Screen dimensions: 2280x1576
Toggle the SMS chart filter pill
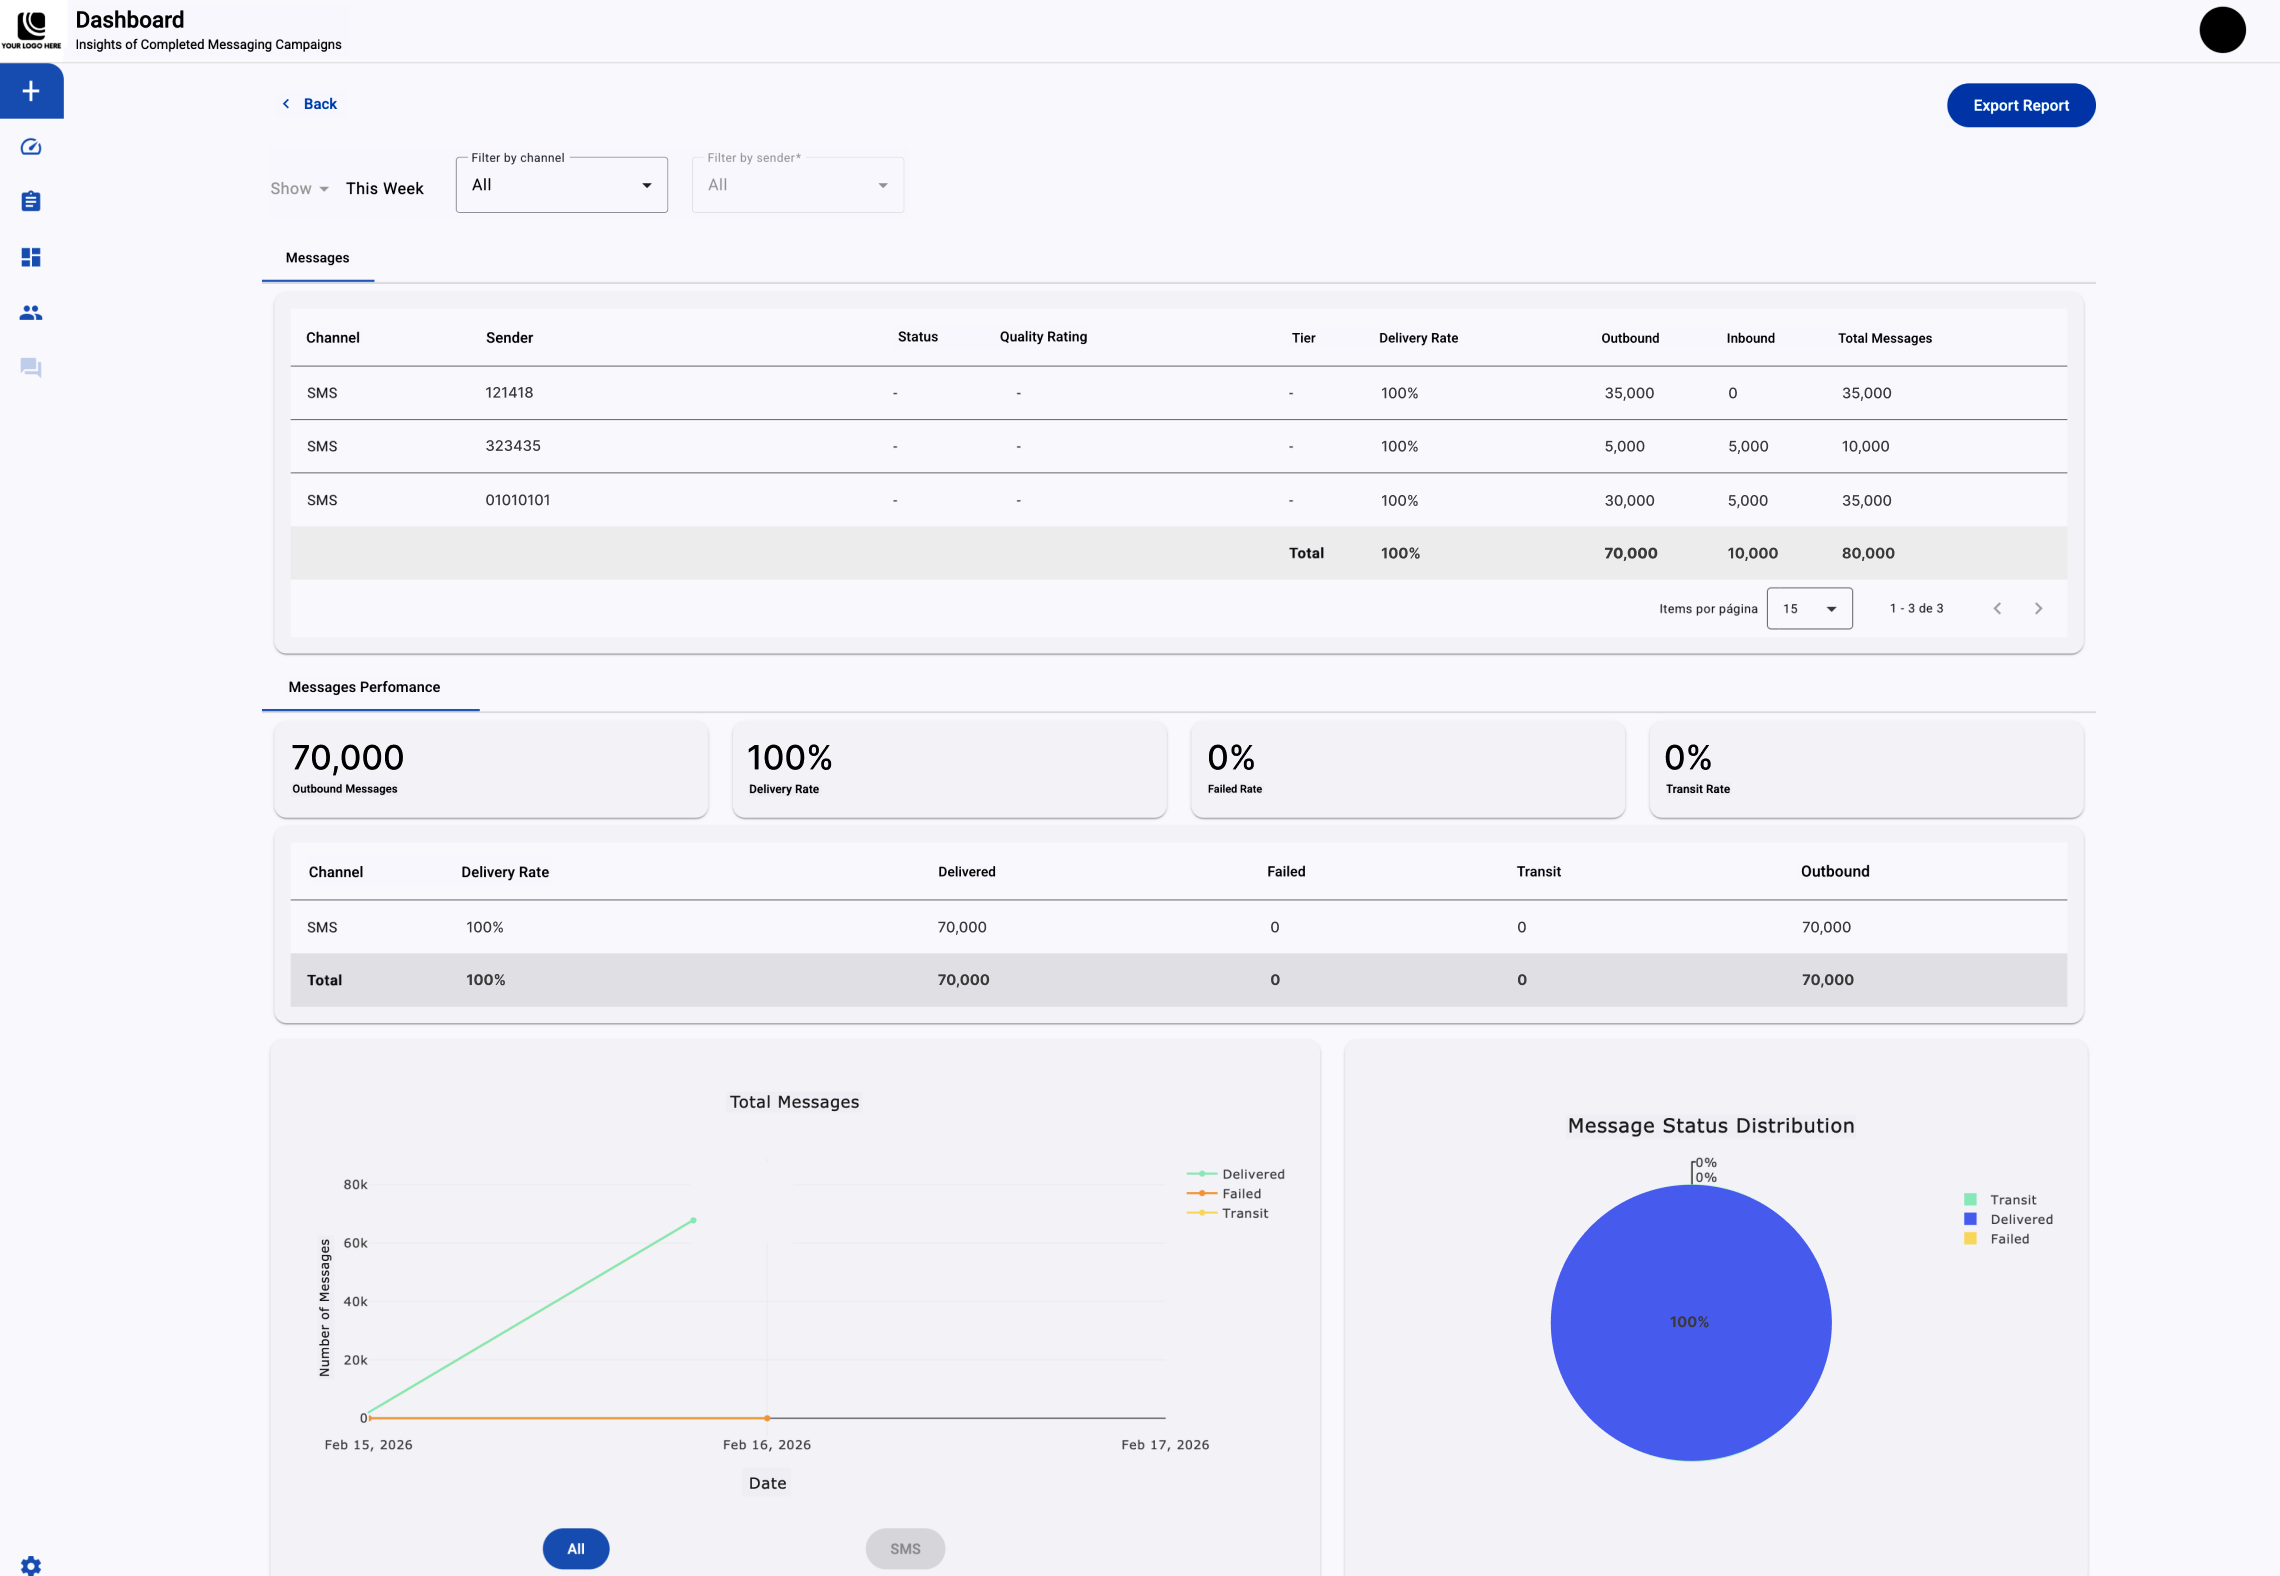coord(905,1548)
